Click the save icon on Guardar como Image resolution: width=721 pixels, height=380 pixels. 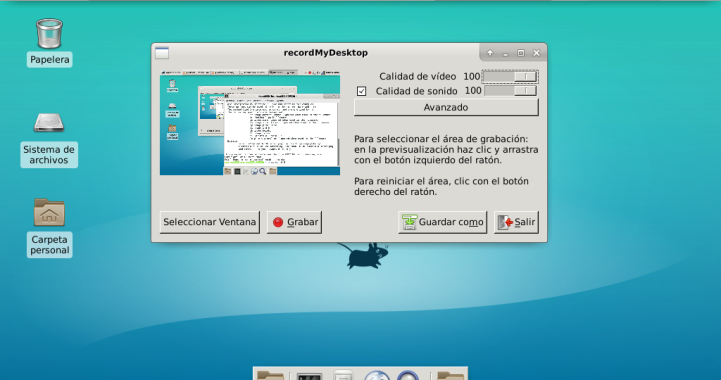click(409, 222)
